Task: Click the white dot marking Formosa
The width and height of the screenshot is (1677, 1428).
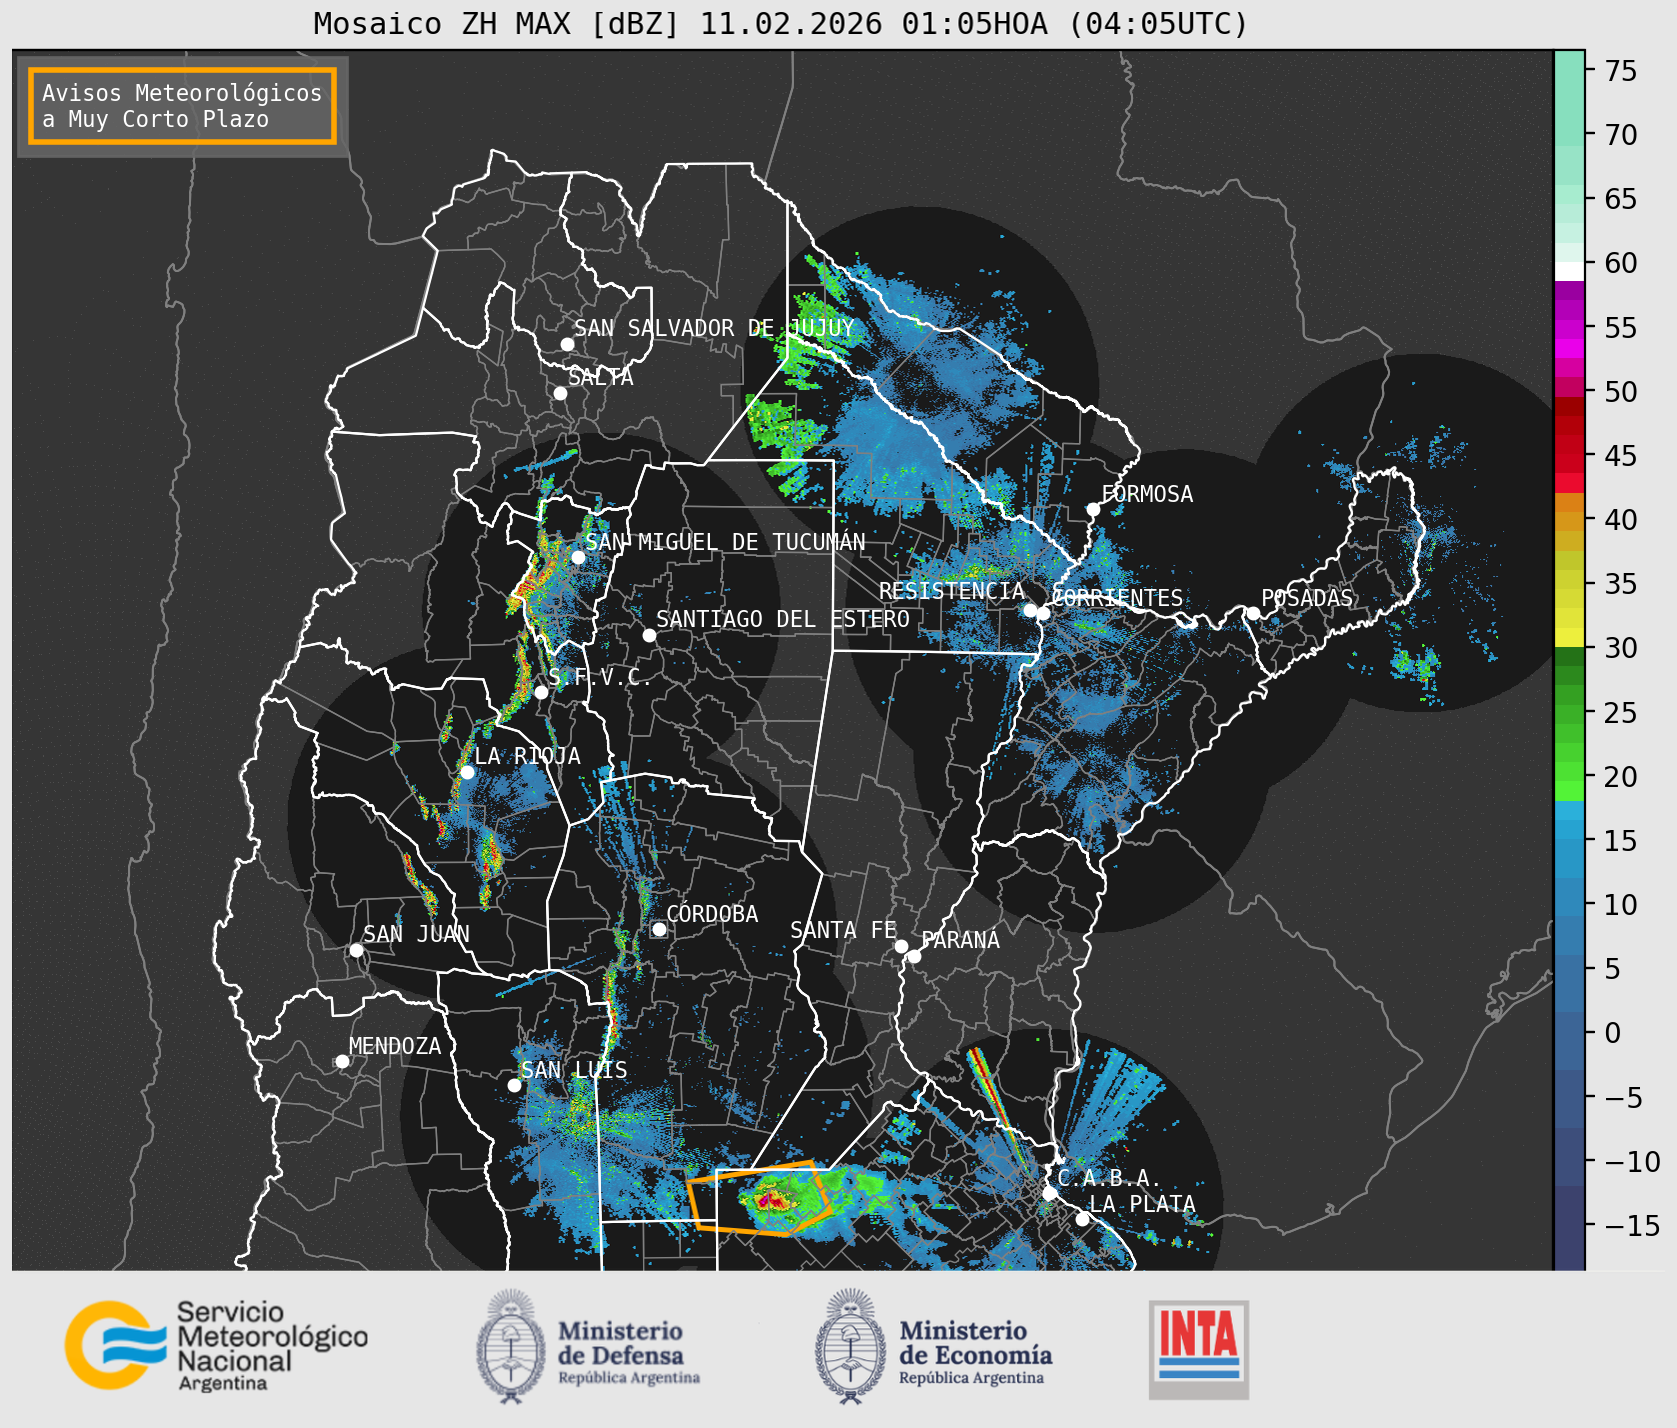Action: pos(1093,510)
